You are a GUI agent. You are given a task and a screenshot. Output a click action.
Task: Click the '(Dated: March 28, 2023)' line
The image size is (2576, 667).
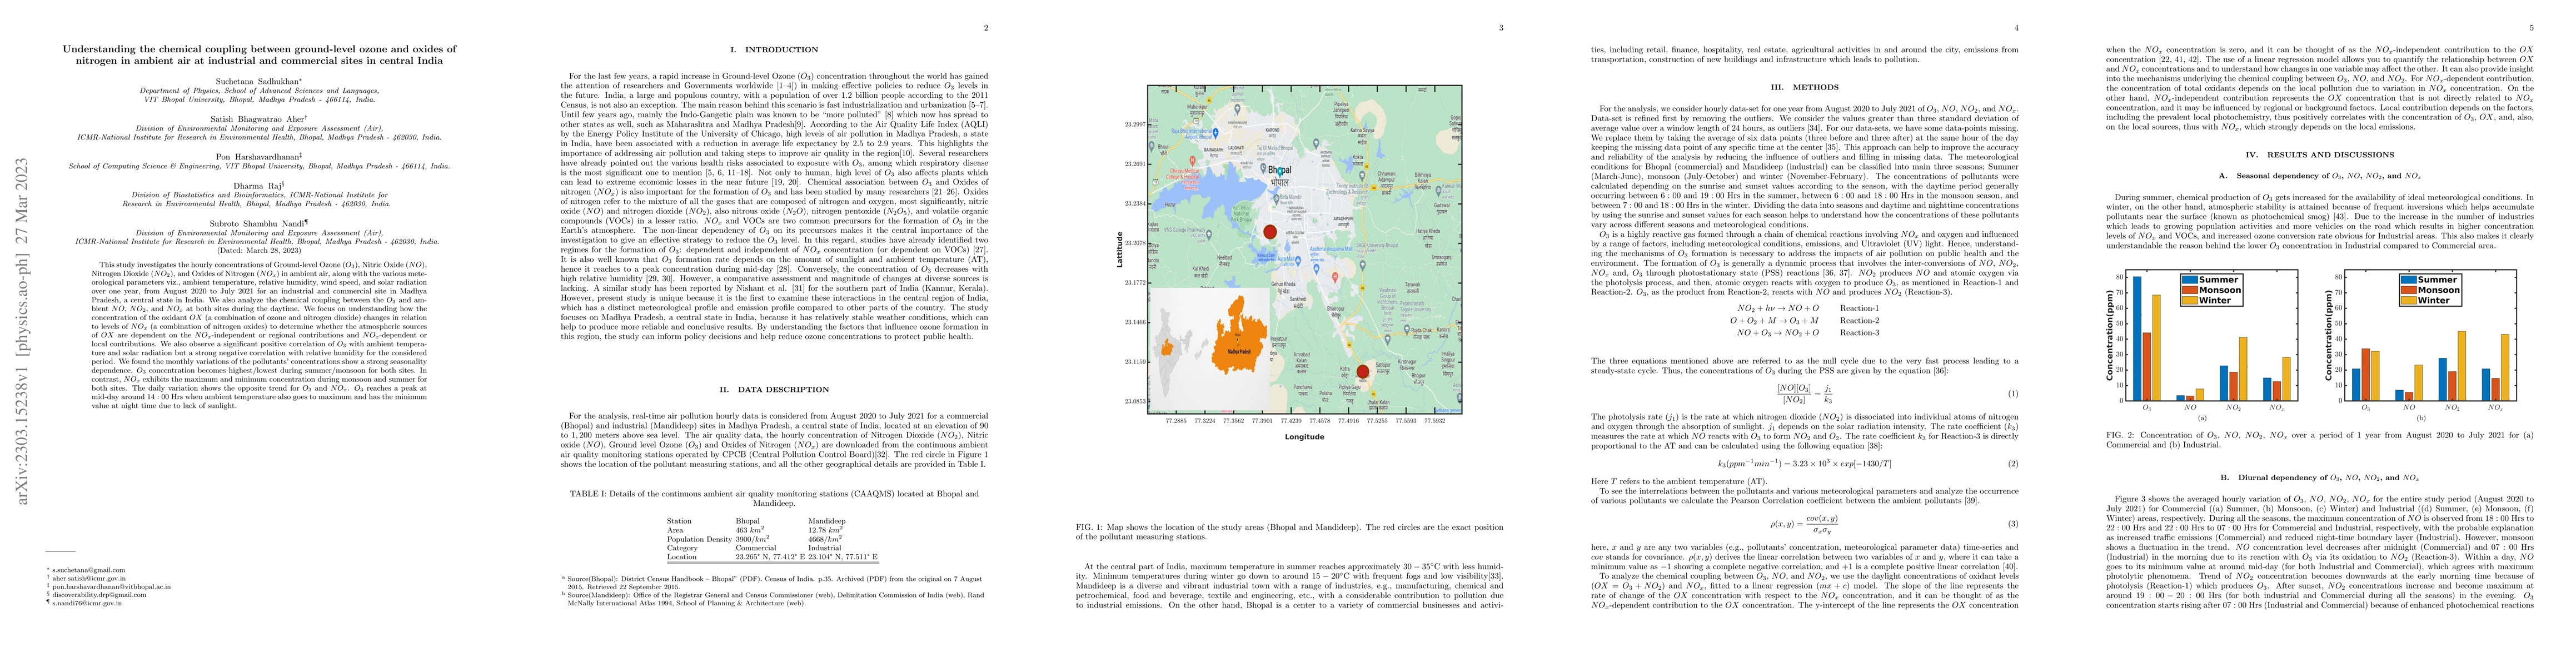tap(260, 250)
